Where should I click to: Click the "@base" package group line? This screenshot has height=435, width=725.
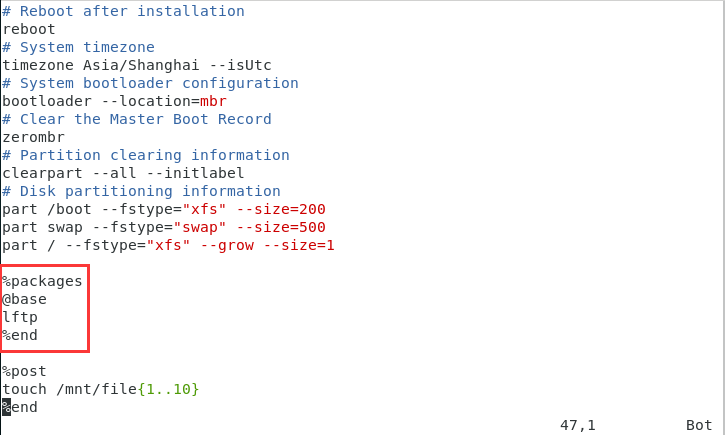coord(25,299)
